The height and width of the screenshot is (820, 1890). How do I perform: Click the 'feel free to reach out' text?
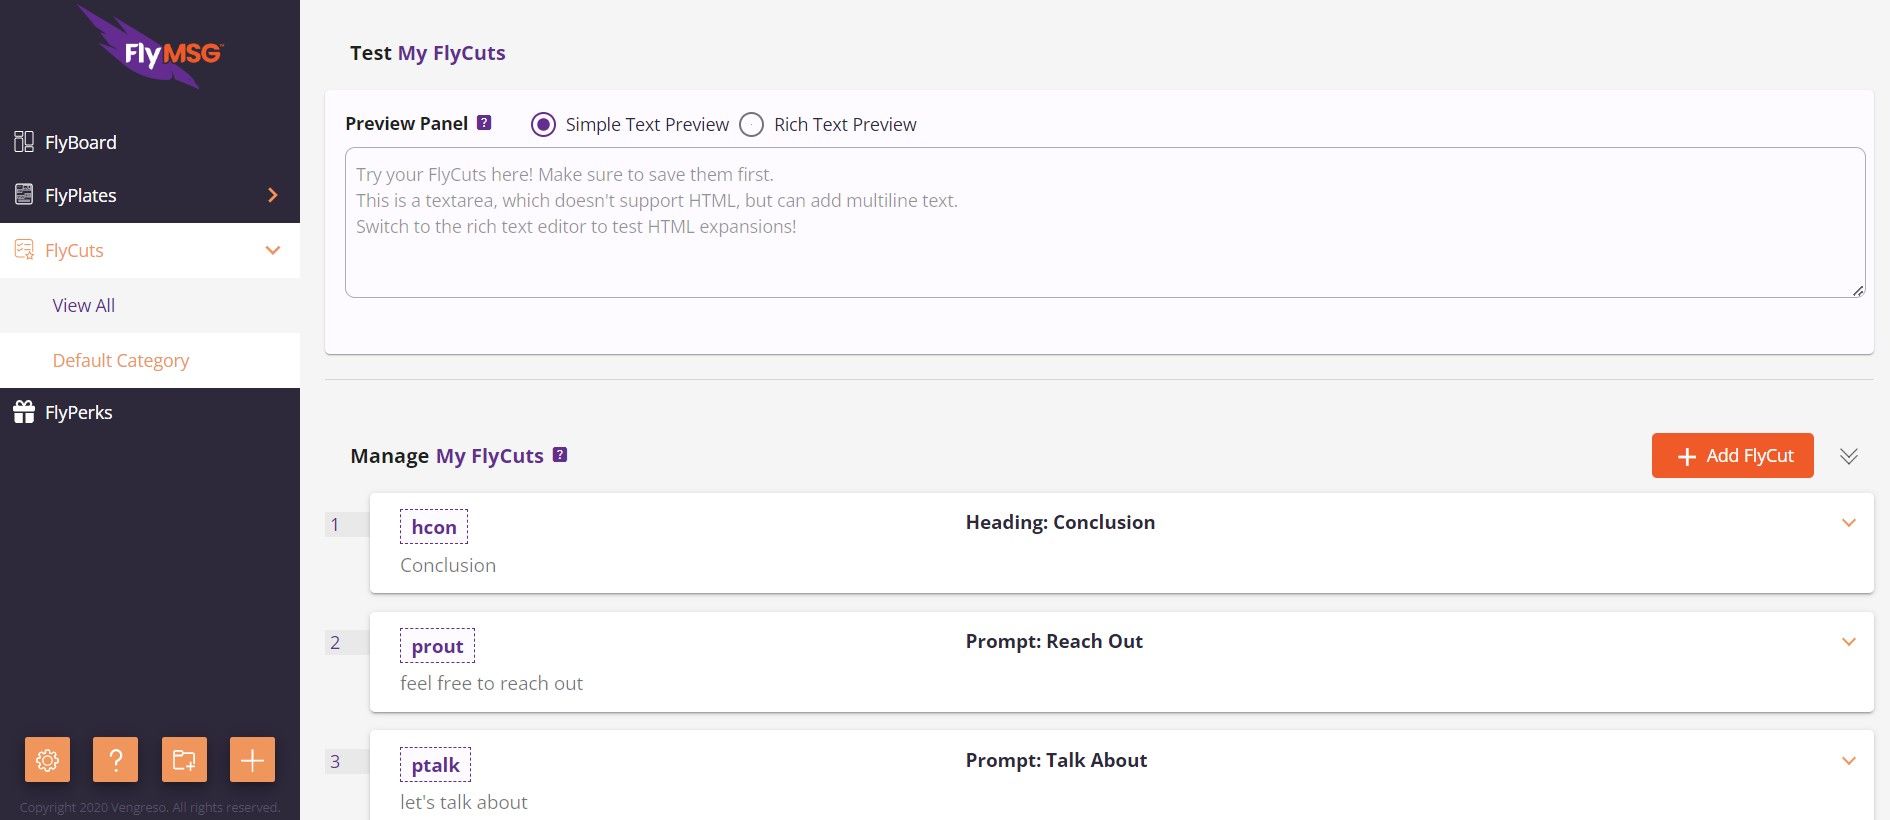pyautogui.click(x=491, y=683)
